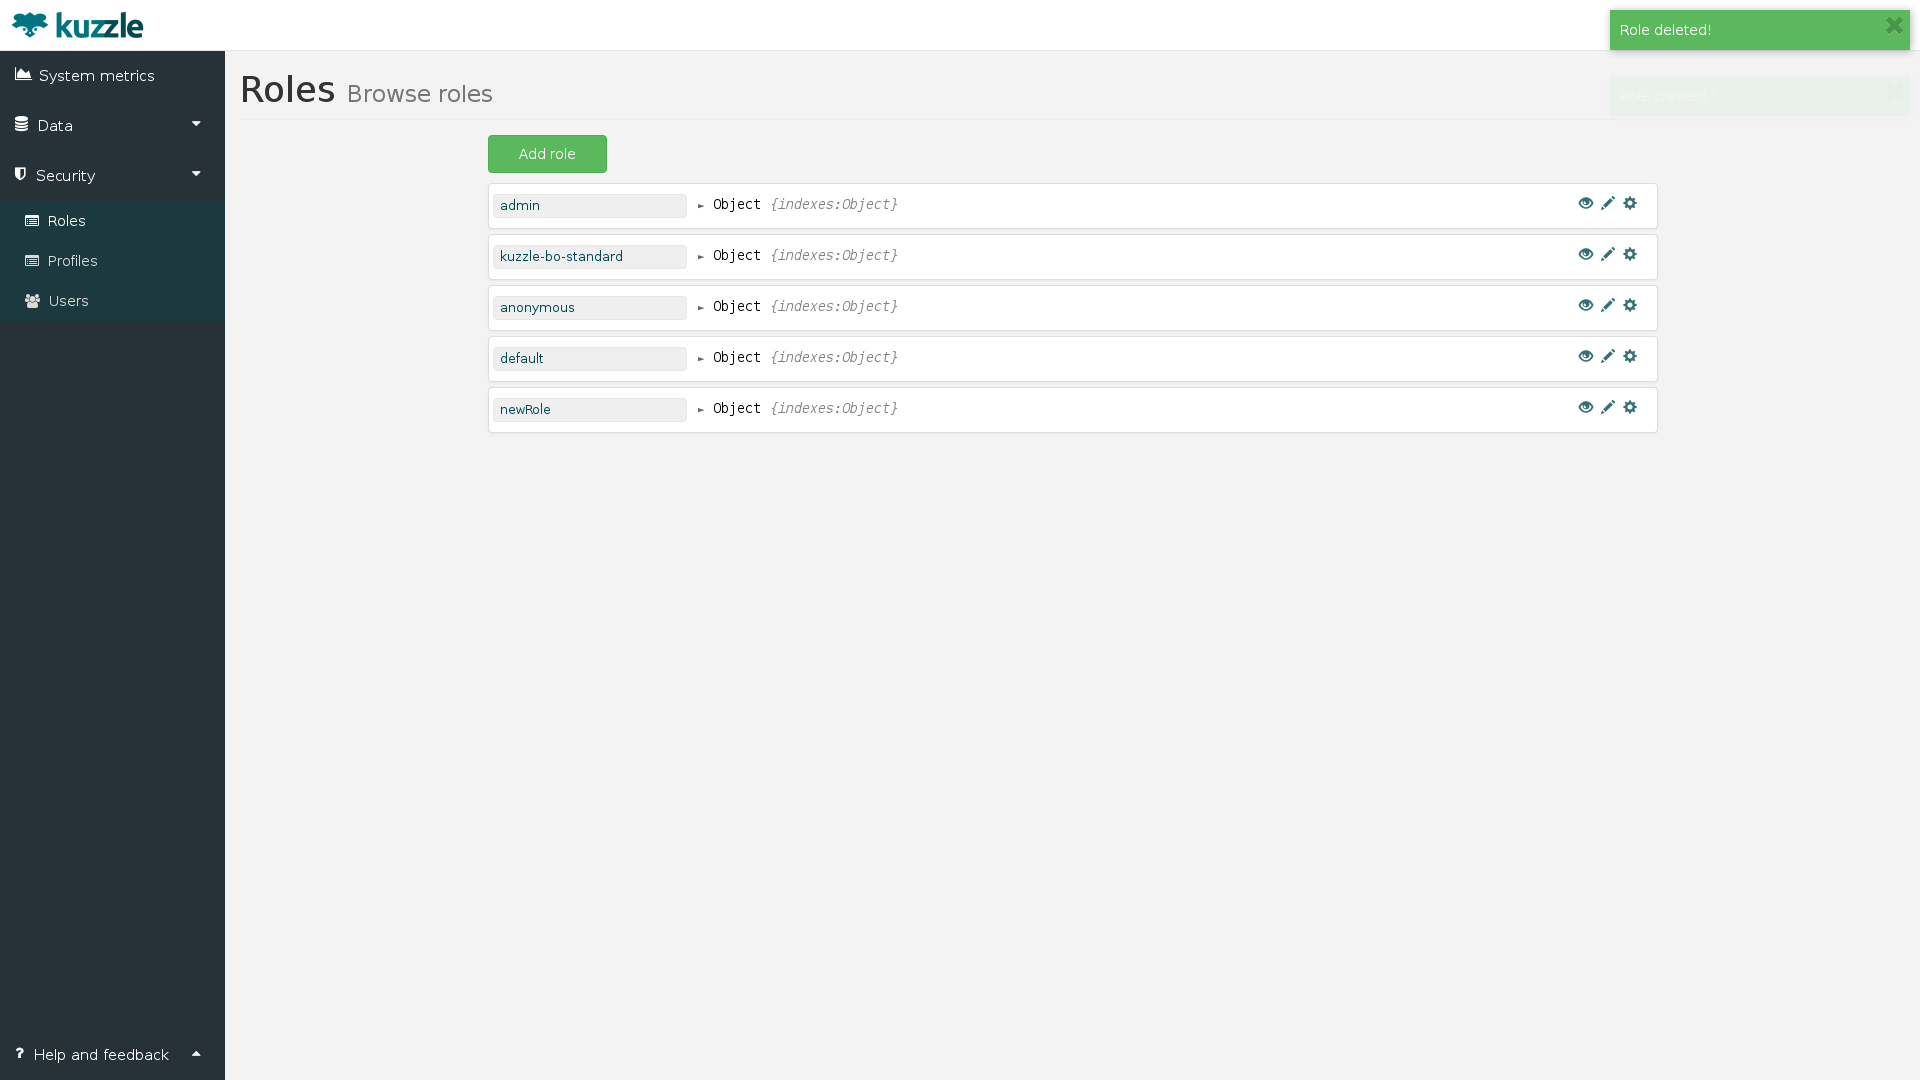
Task: Click the Help question mark icon
Action: [x=19, y=1054]
